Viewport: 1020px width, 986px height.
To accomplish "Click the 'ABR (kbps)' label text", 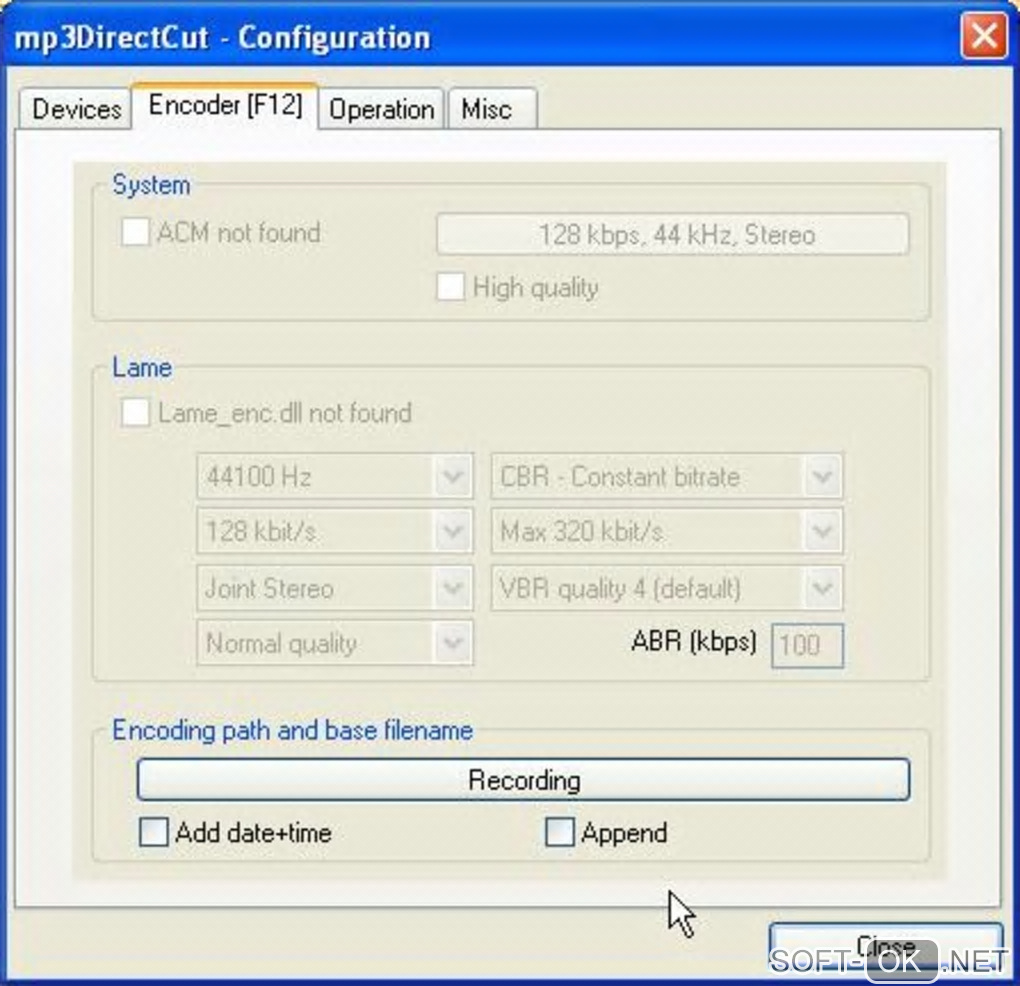I will click(x=693, y=642).
